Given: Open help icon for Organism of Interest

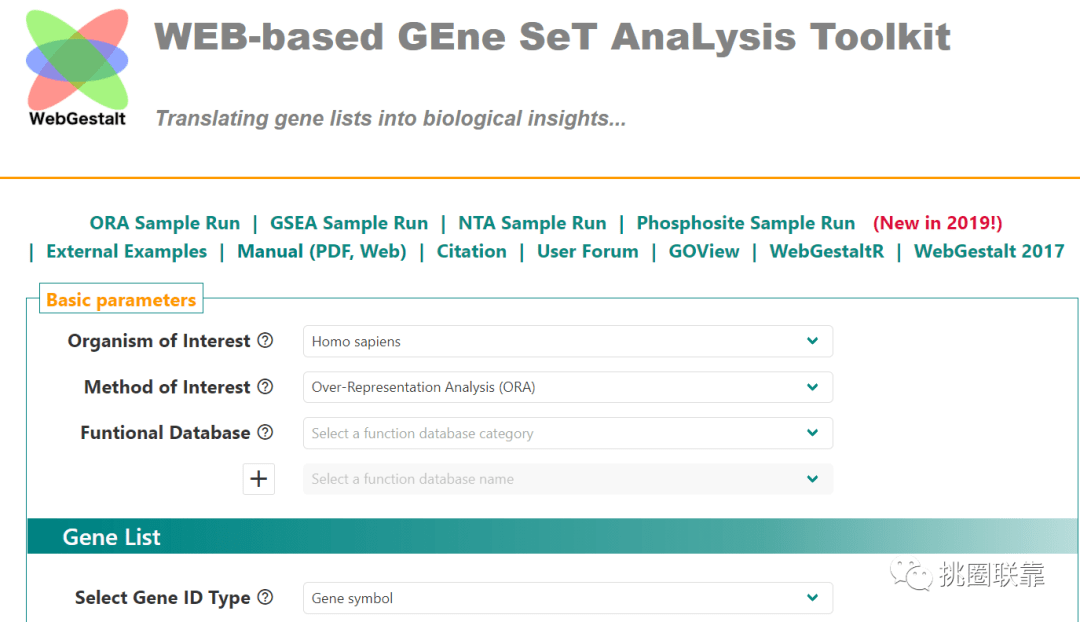Looking at the screenshot, I should (265, 340).
